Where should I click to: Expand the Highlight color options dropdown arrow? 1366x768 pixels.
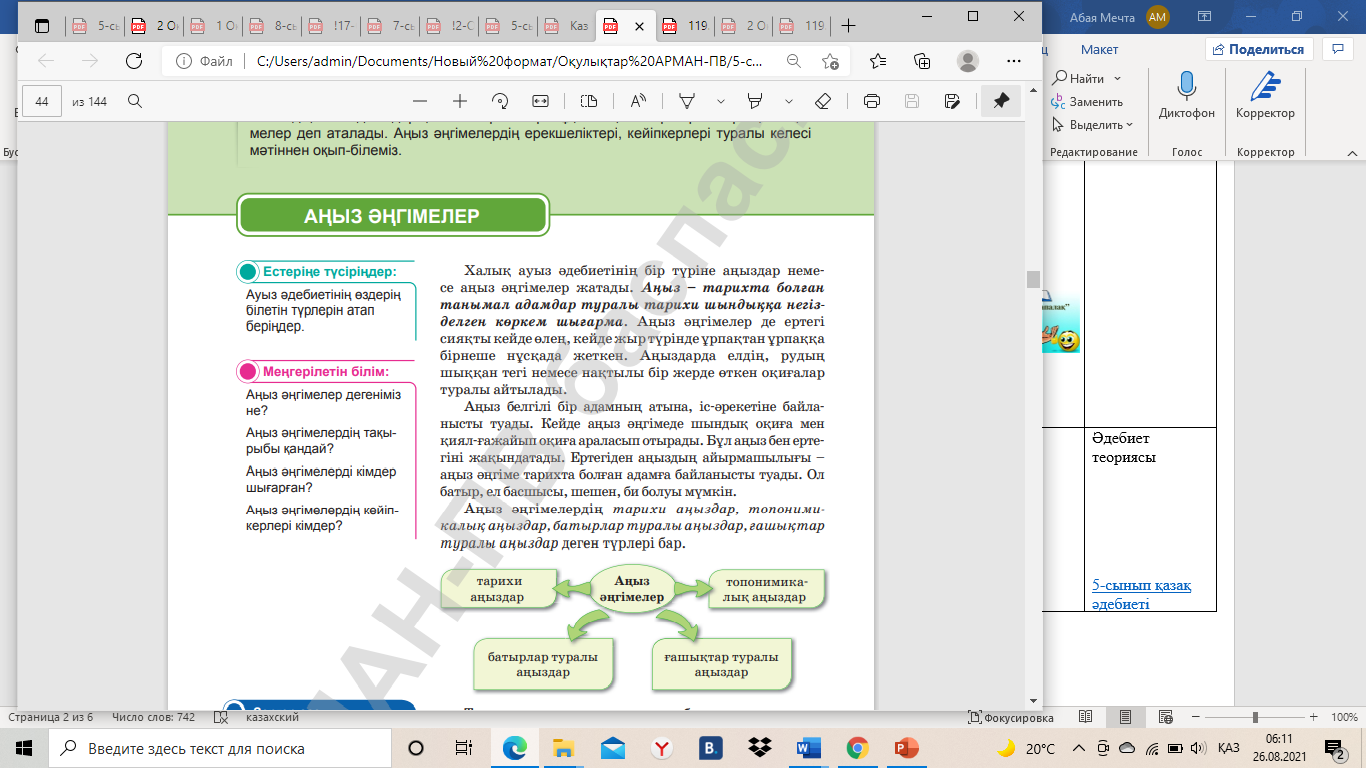(x=788, y=101)
